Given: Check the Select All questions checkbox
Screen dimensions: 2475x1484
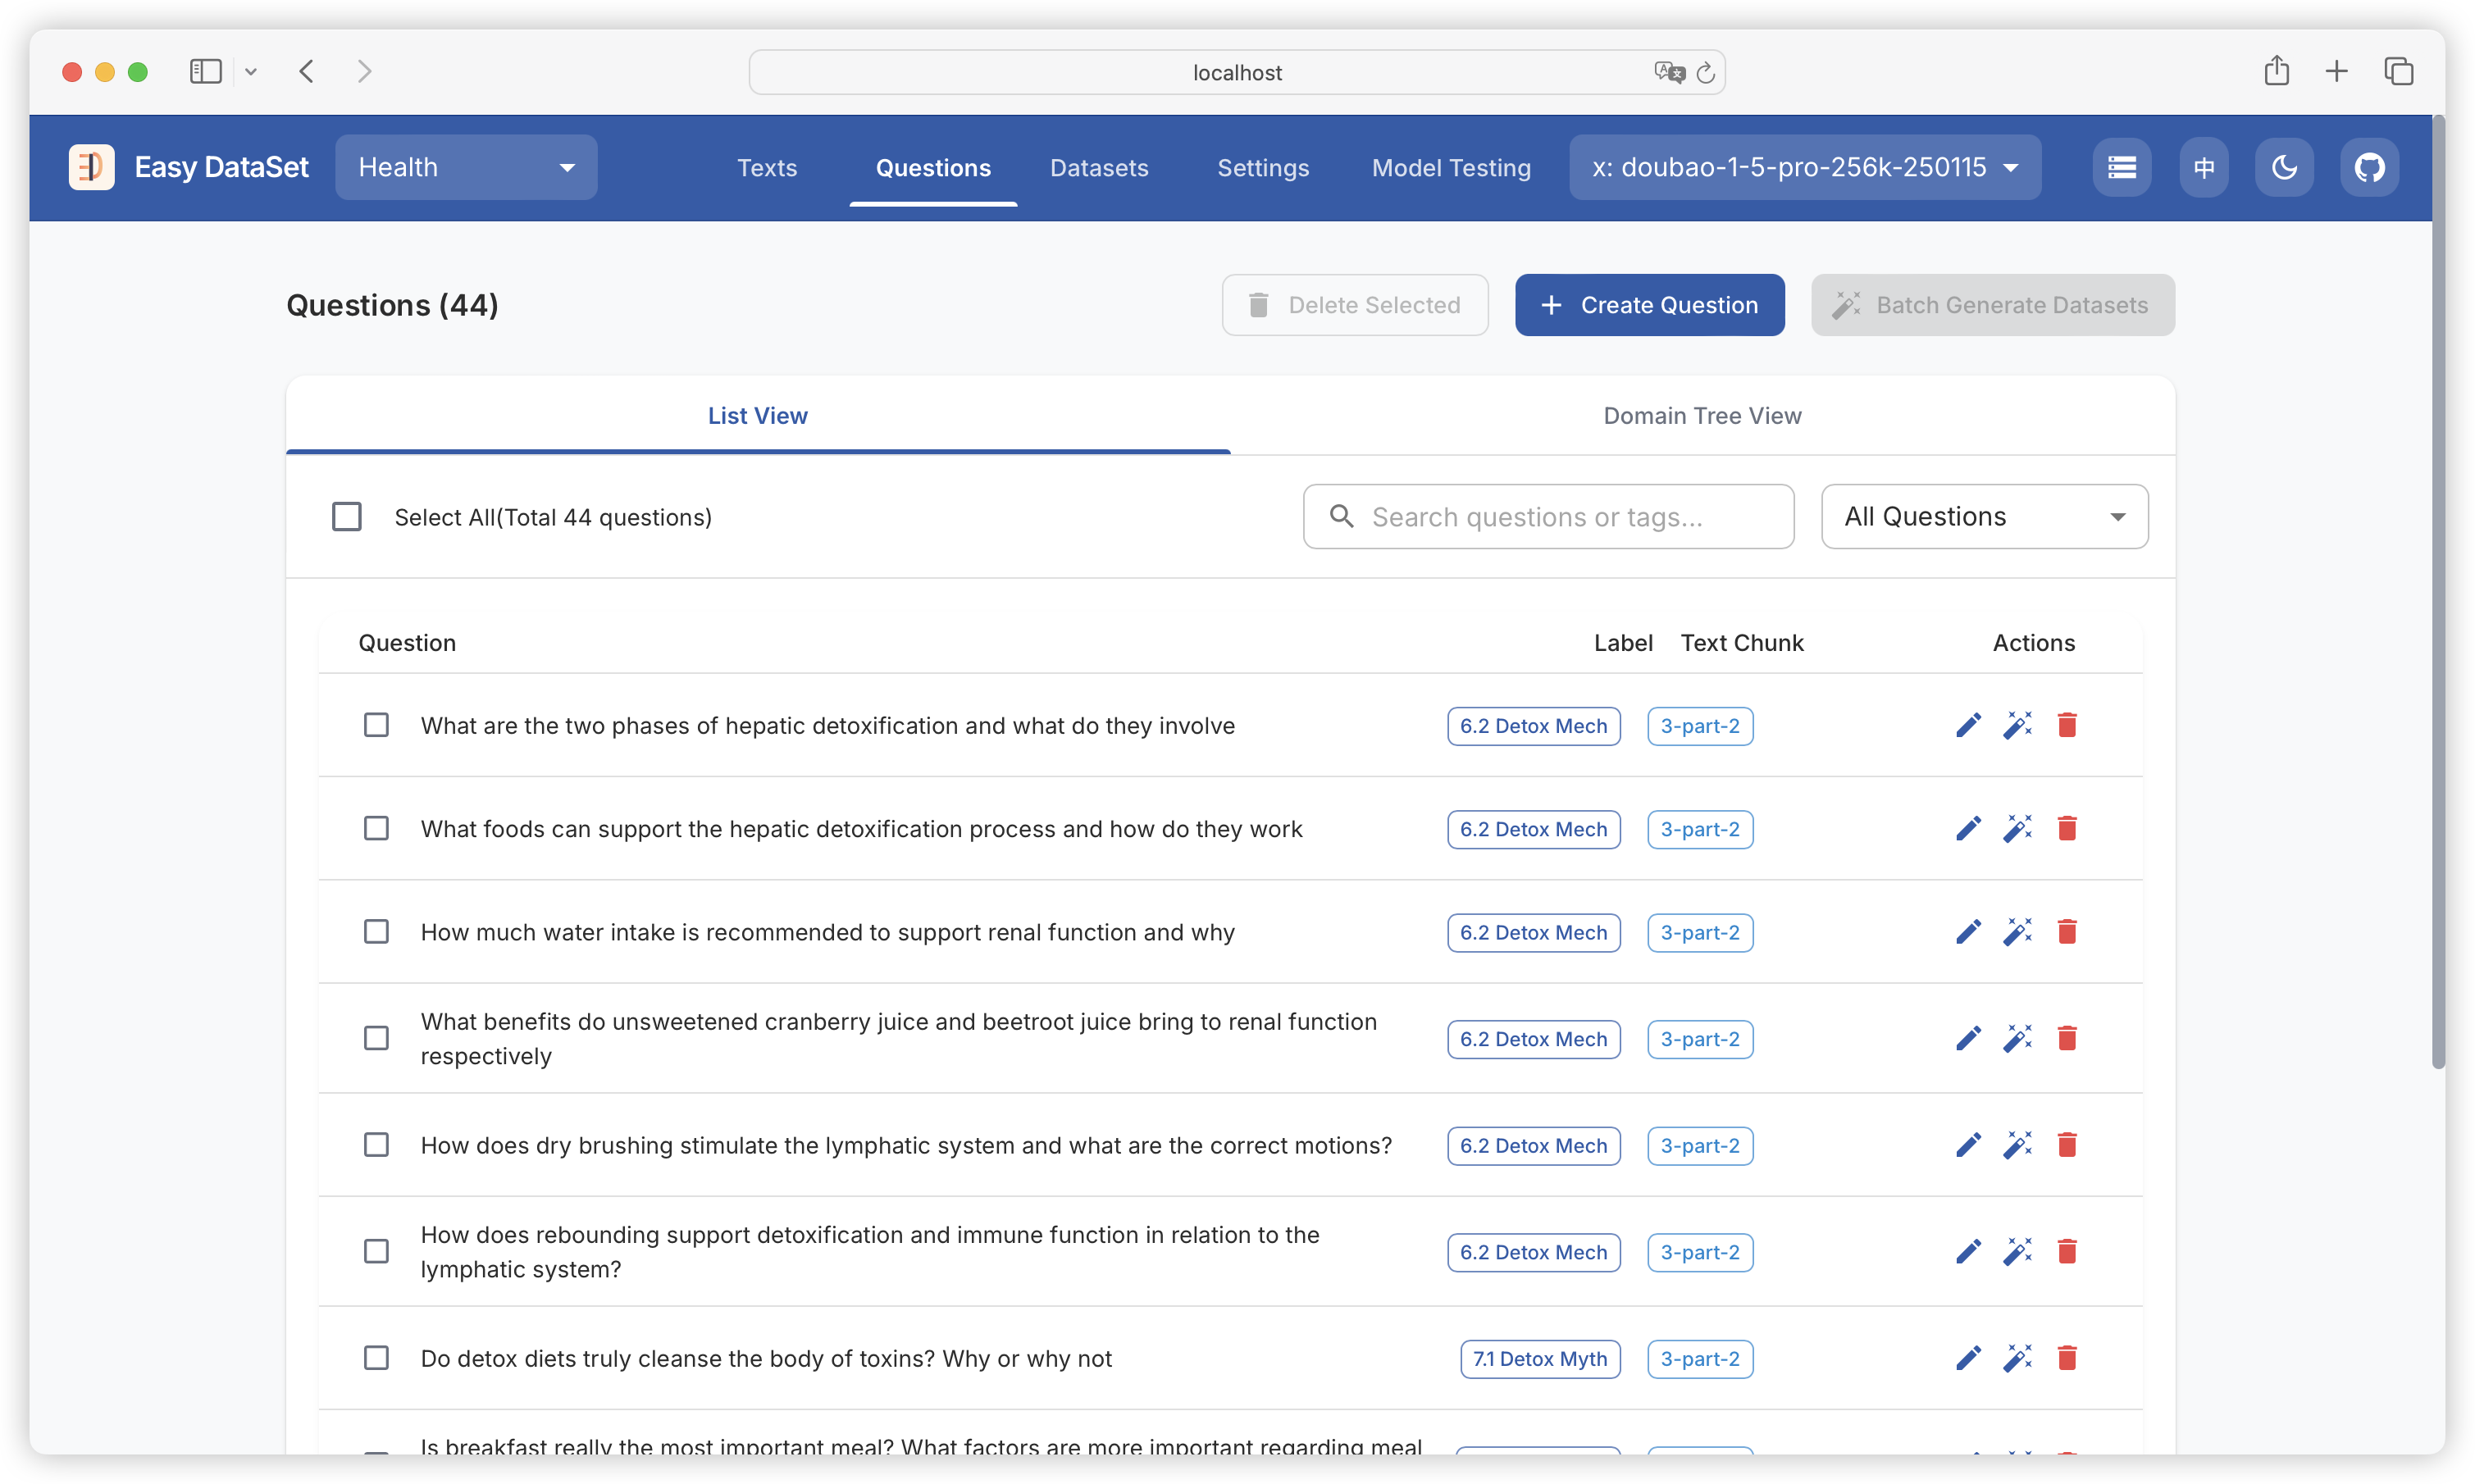Looking at the screenshot, I should [x=347, y=517].
